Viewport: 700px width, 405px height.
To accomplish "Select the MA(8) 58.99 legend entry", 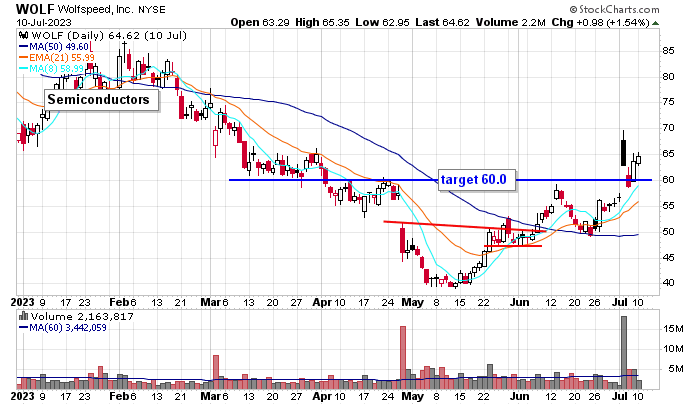I will 51,69.
